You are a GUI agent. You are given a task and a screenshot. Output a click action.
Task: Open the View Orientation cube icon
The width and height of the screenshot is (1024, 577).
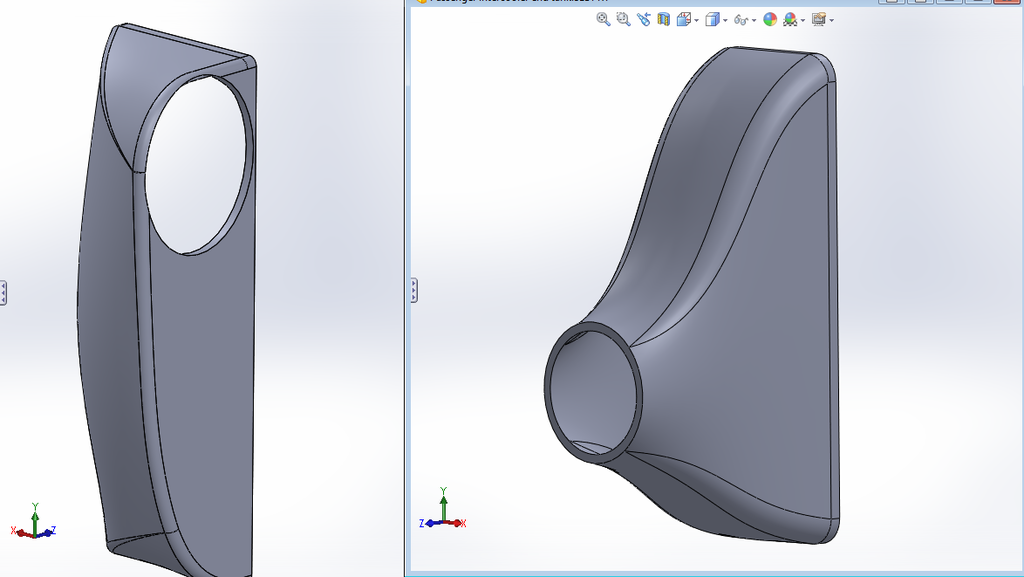tap(684, 20)
